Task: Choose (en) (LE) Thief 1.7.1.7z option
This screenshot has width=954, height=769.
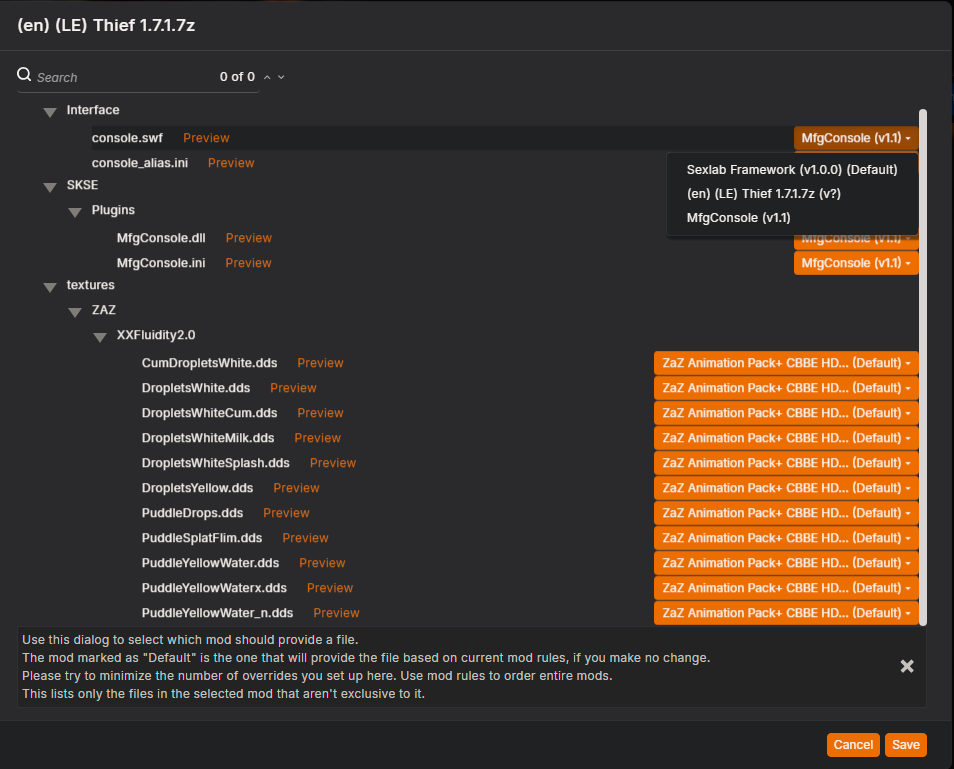Action: pyautogui.click(x=792, y=193)
